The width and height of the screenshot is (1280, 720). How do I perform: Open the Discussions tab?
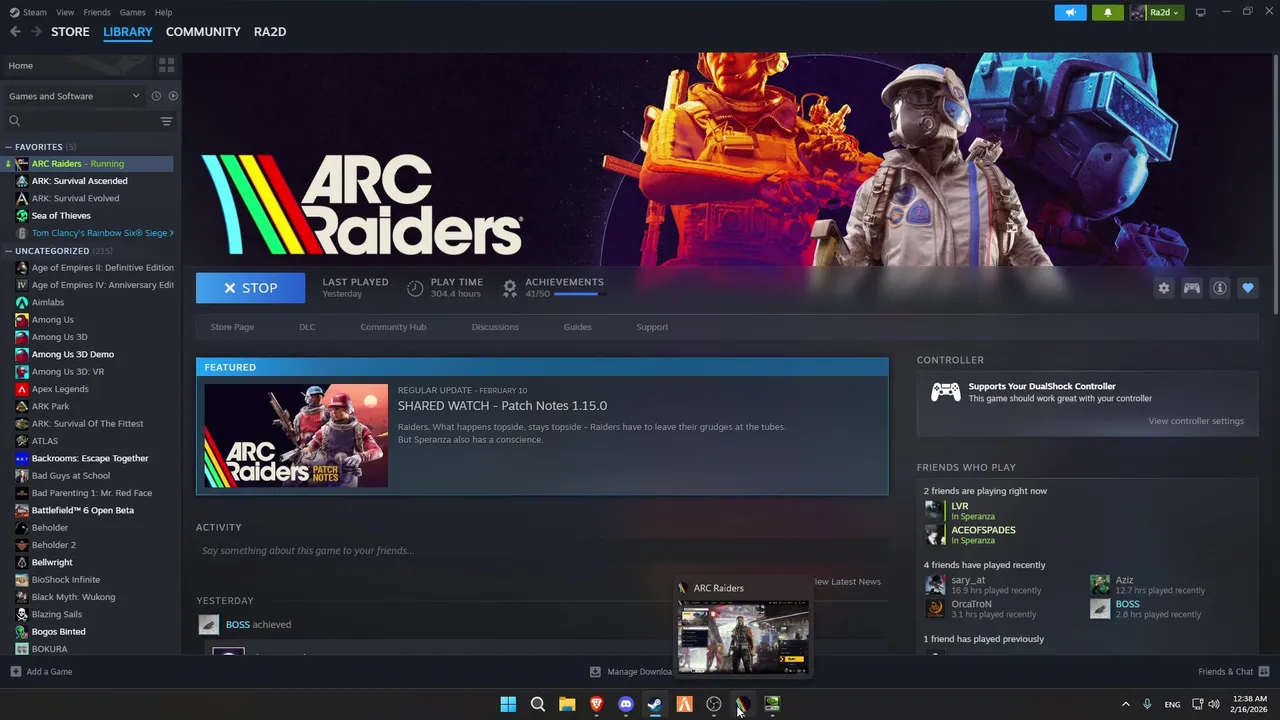click(x=495, y=327)
